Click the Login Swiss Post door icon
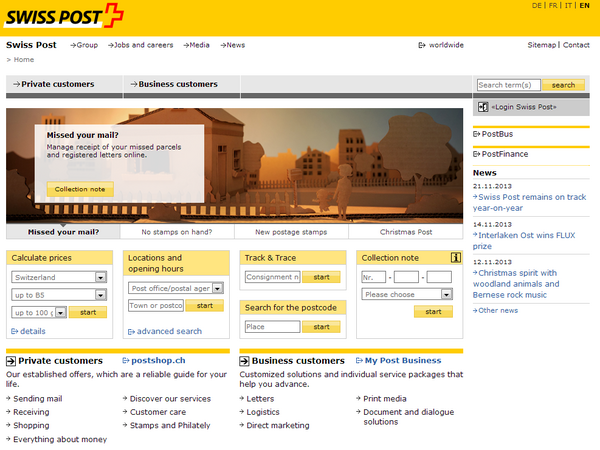 click(x=483, y=107)
